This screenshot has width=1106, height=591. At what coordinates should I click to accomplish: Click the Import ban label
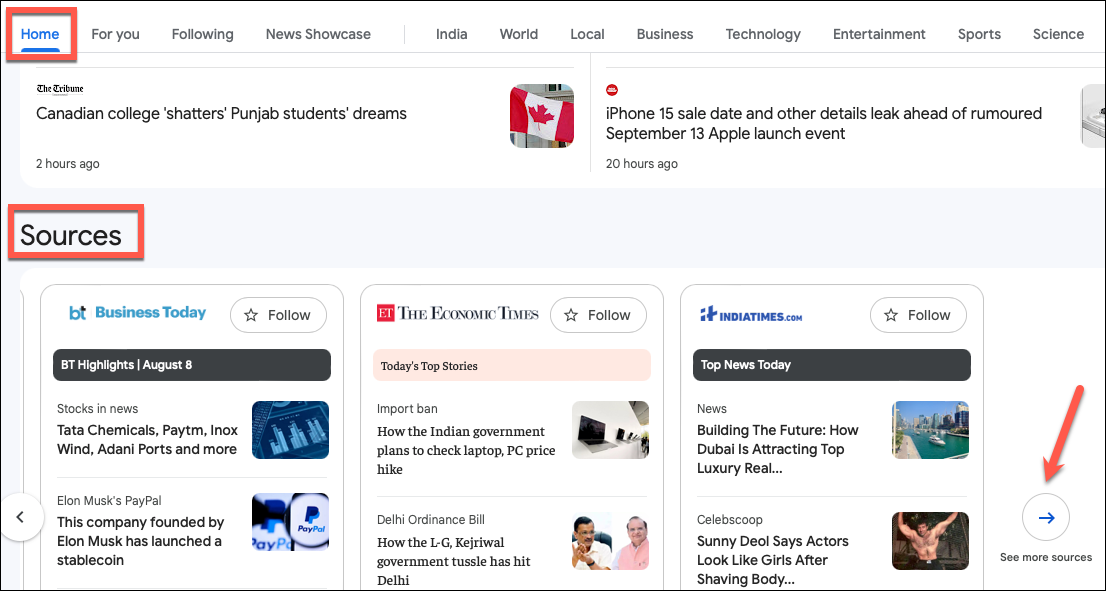[x=407, y=408]
